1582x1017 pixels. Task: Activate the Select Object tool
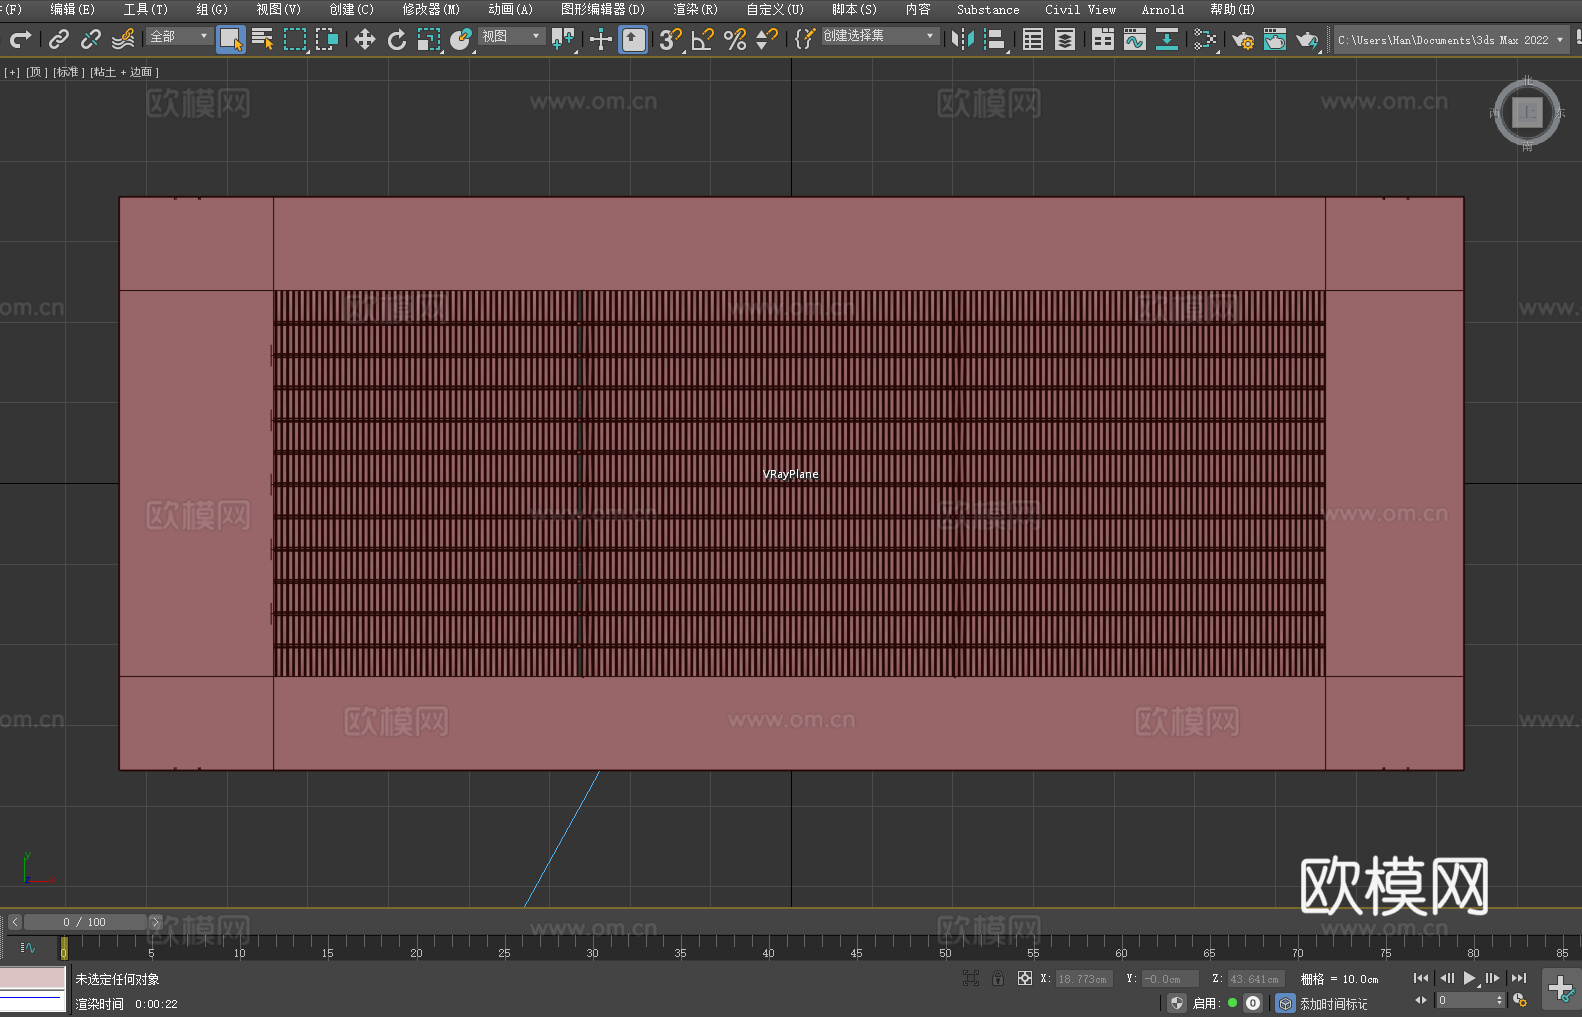coord(231,39)
